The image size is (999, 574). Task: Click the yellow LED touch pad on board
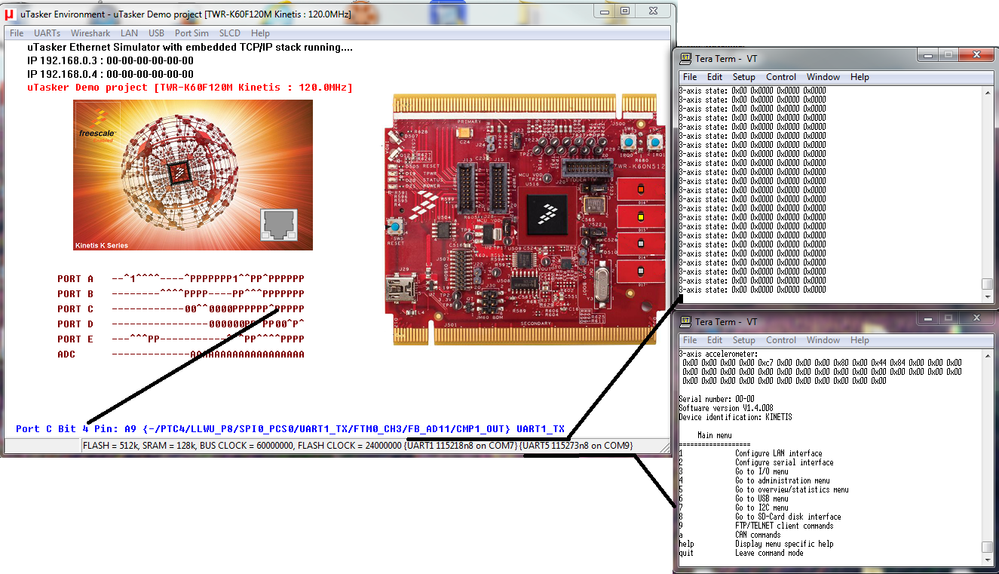pyautogui.click(x=641, y=217)
